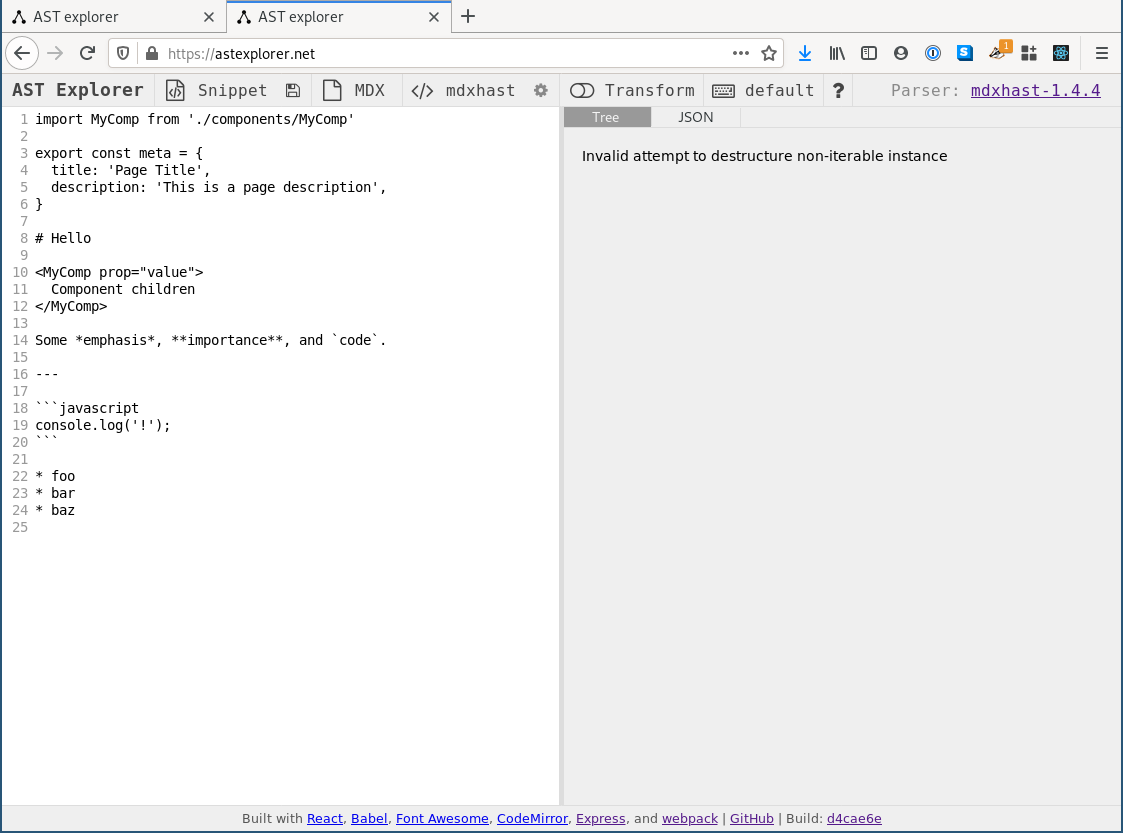Open the Babel footer link

coord(369,819)
